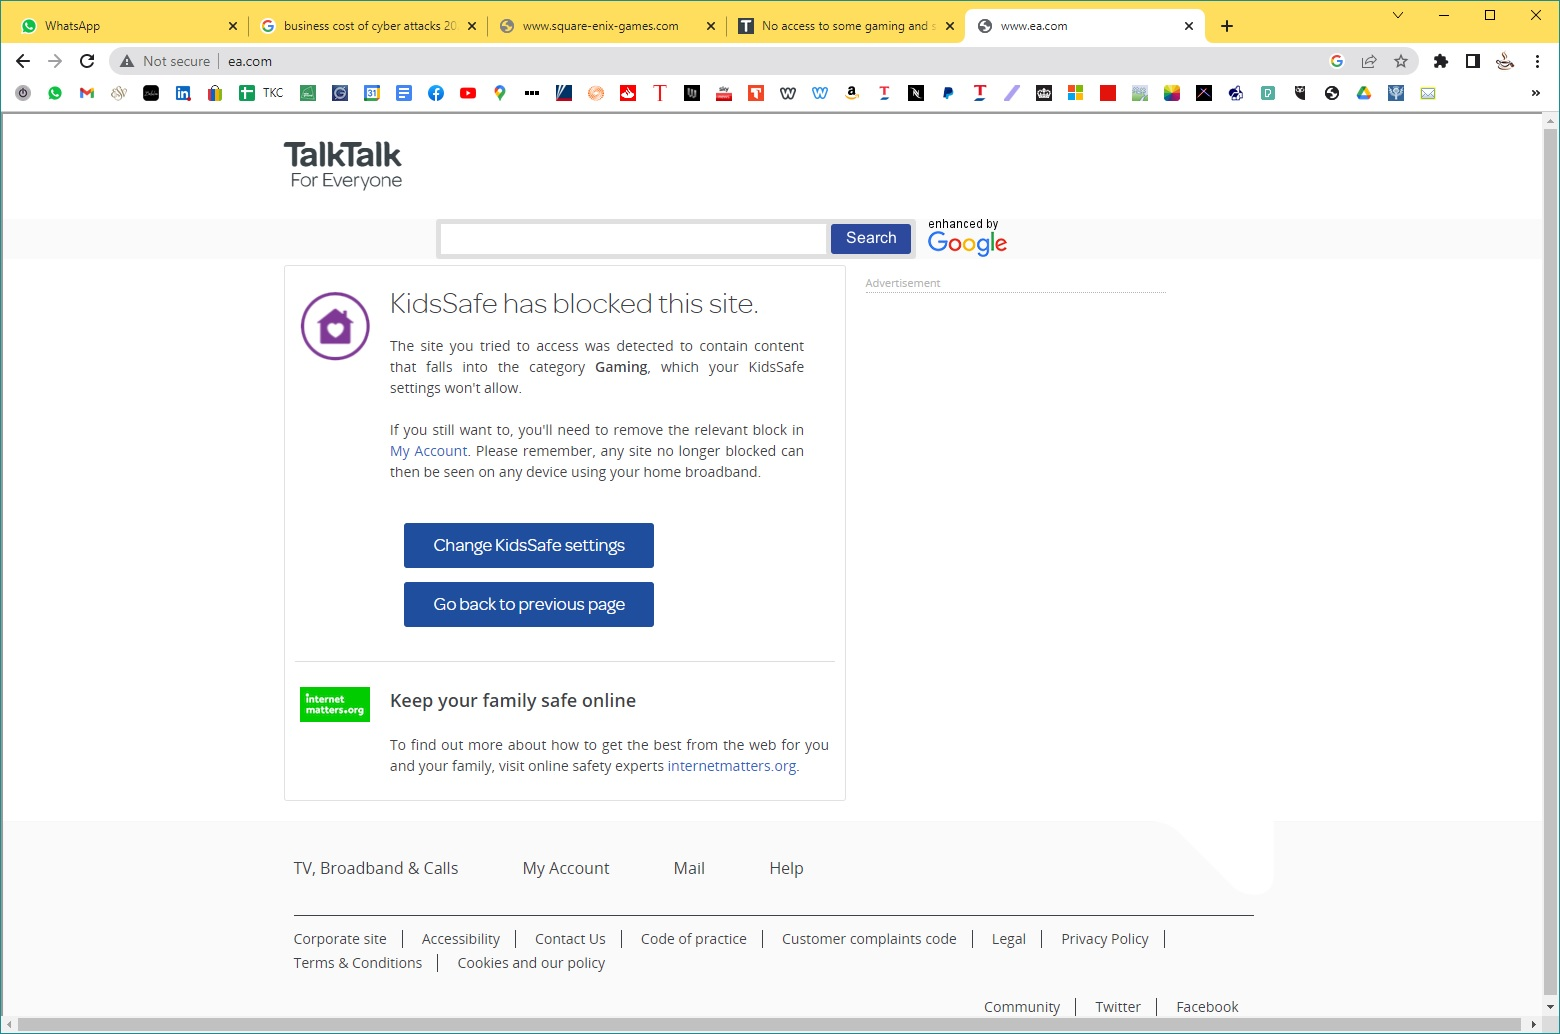Open the browser extensions puzzle icon
The width and height of the screenshot is (1560, 1034).
1441,61
